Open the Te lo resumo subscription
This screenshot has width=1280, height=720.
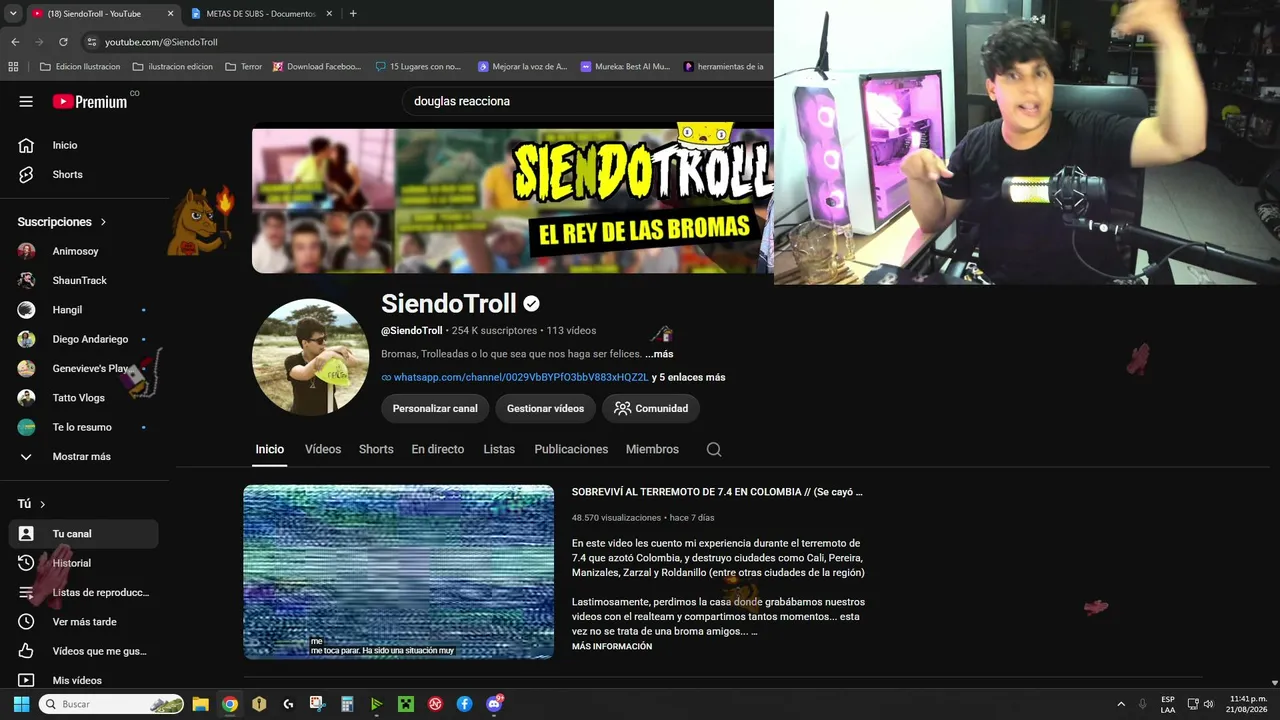[84, 427]
